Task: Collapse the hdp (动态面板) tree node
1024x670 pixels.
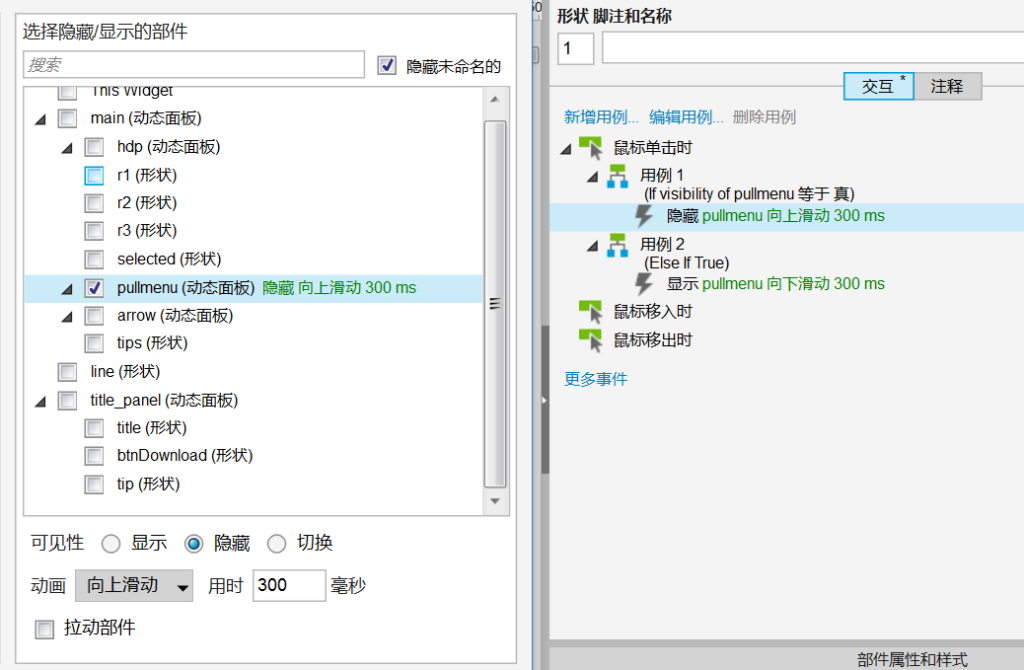Action: pos(67,148)
